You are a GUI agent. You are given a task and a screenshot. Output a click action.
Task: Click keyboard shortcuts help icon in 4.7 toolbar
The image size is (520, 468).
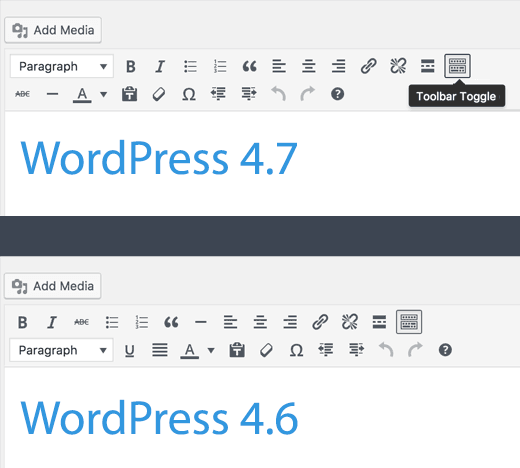(x=337, y=94)
